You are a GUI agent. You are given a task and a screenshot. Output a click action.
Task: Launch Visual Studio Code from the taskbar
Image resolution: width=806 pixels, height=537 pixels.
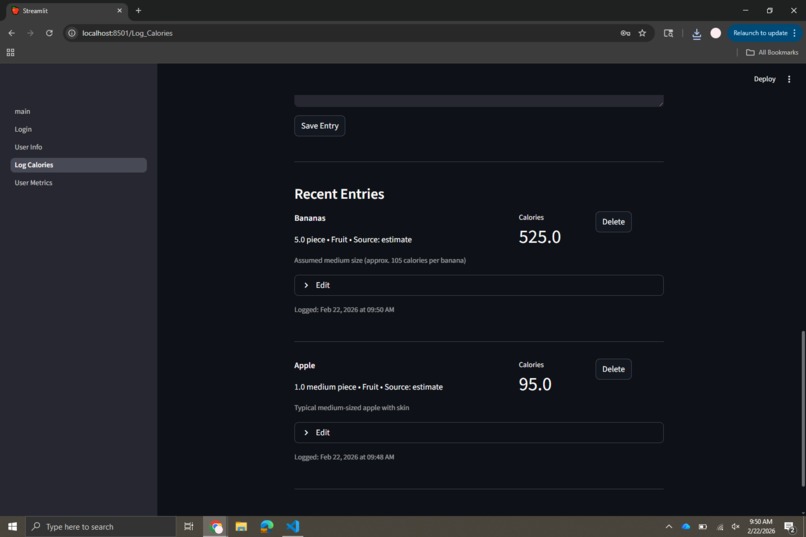293,526
